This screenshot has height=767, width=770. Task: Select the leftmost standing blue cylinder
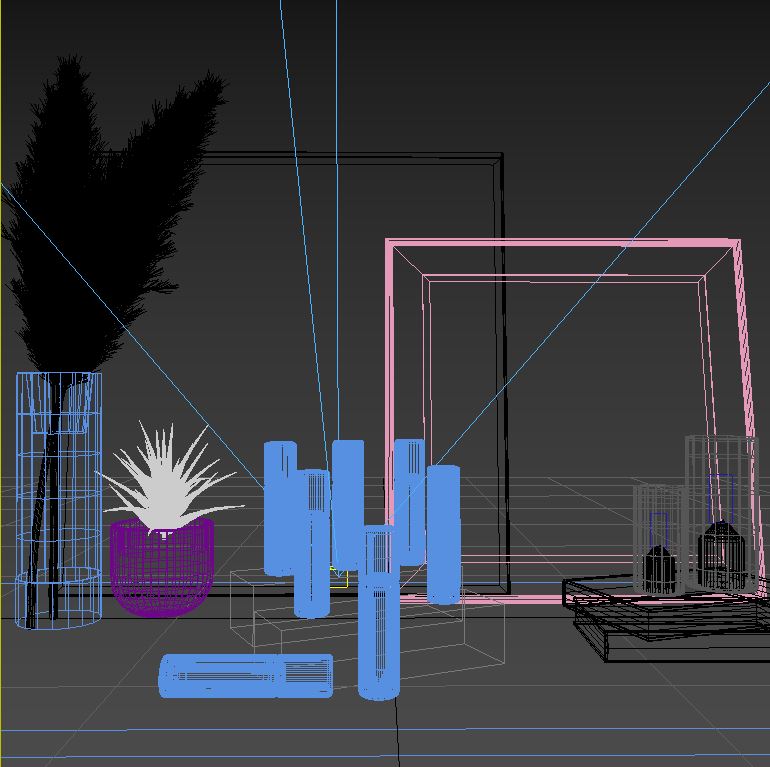point(279,505)
